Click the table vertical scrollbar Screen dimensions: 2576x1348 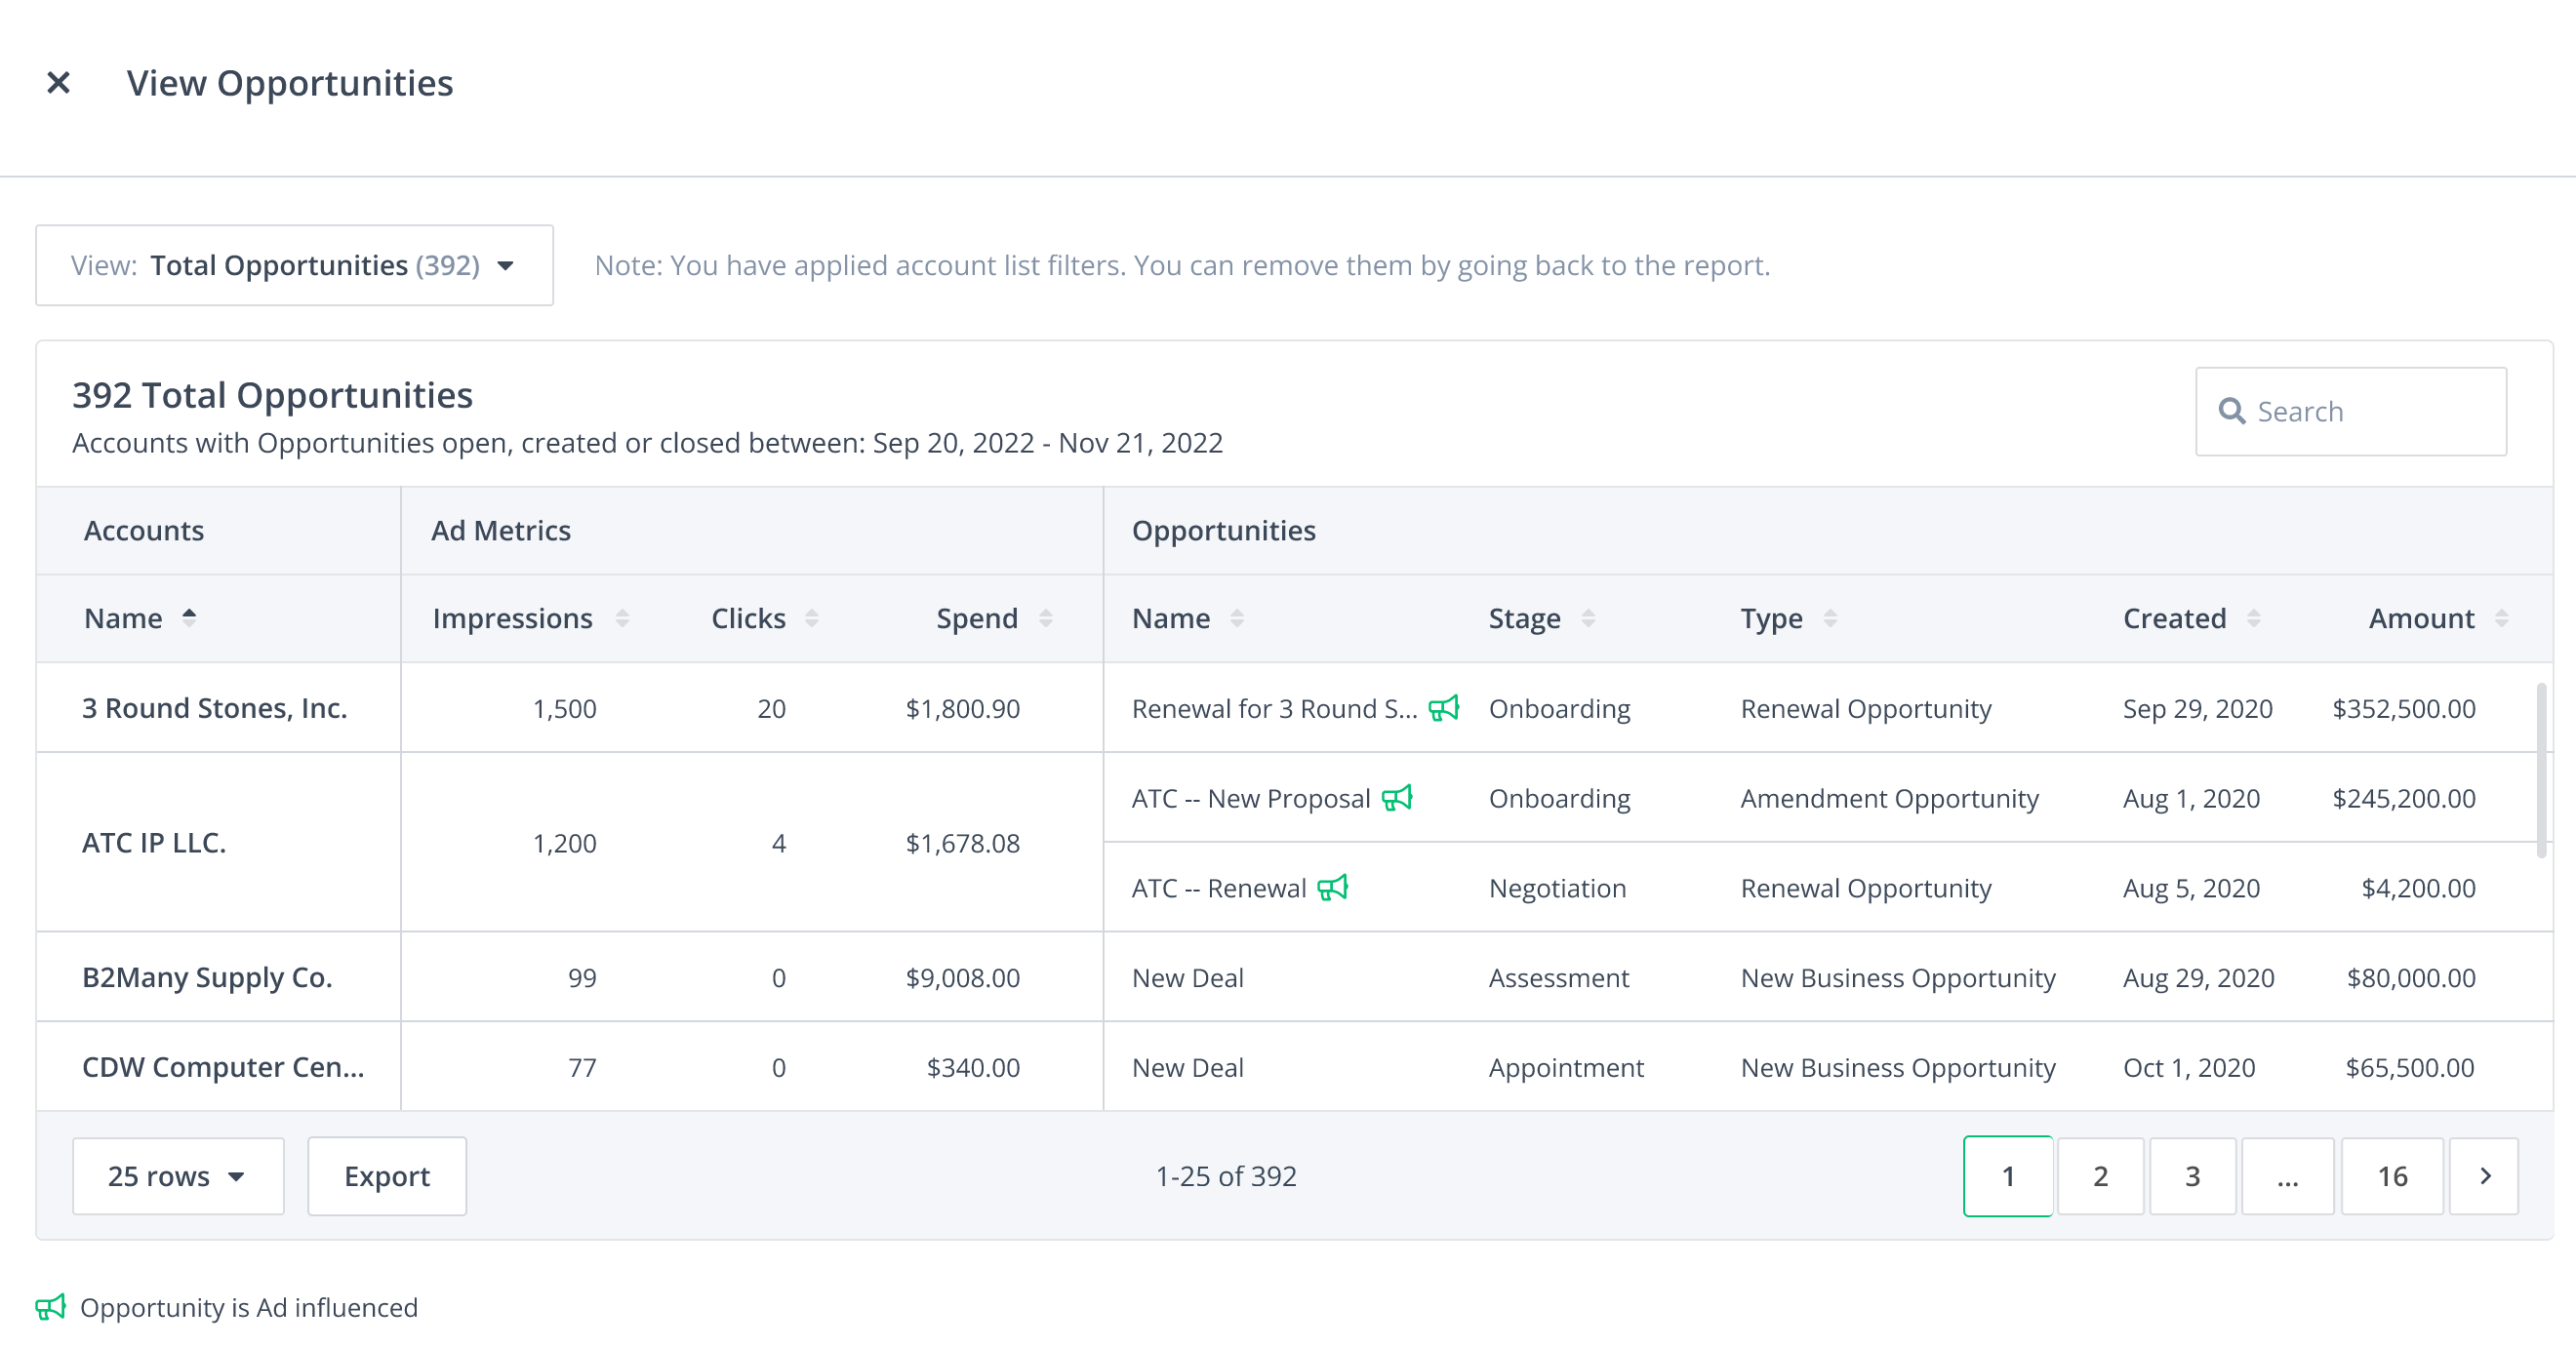[x=2541, y=770]
